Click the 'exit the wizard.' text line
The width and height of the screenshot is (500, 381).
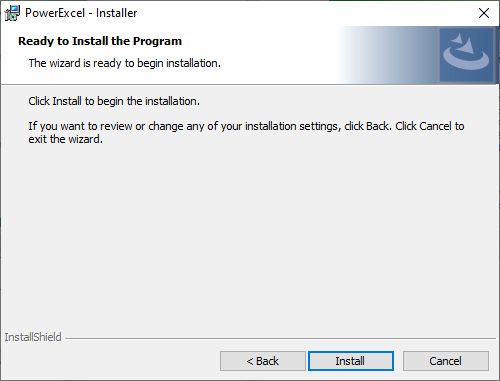pos(66,139)
